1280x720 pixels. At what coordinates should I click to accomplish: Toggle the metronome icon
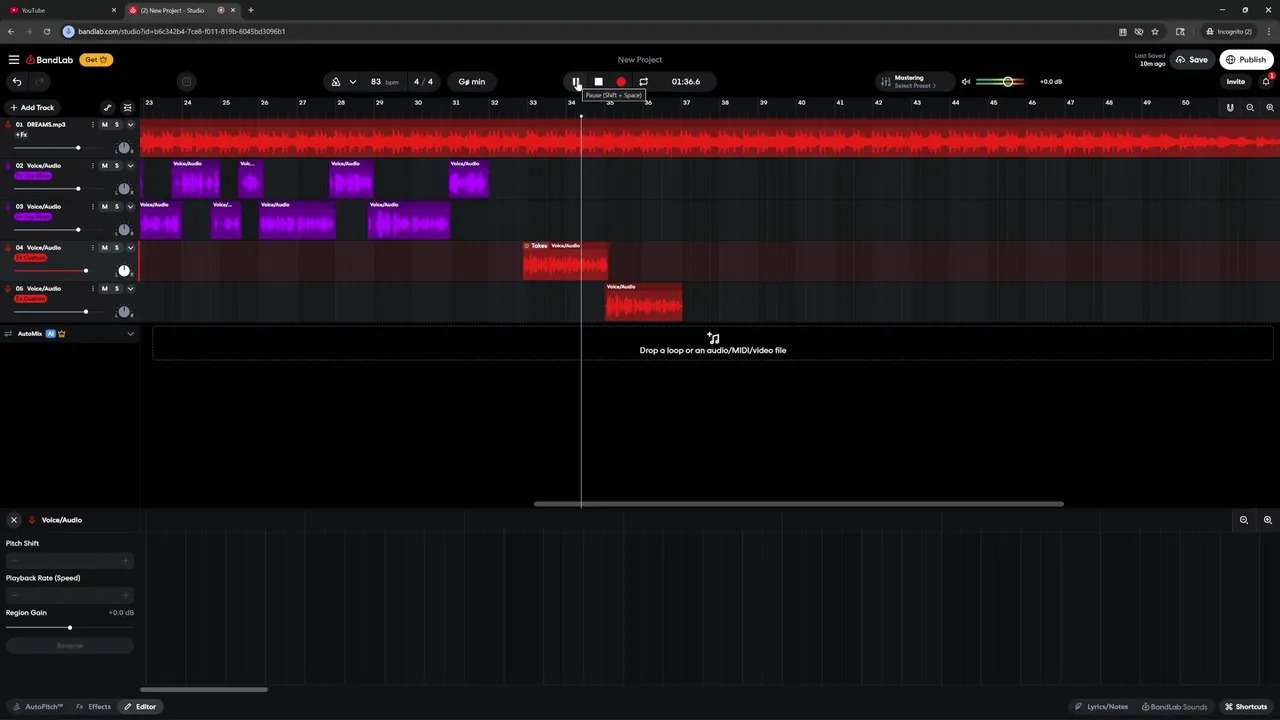click(336, 82)
